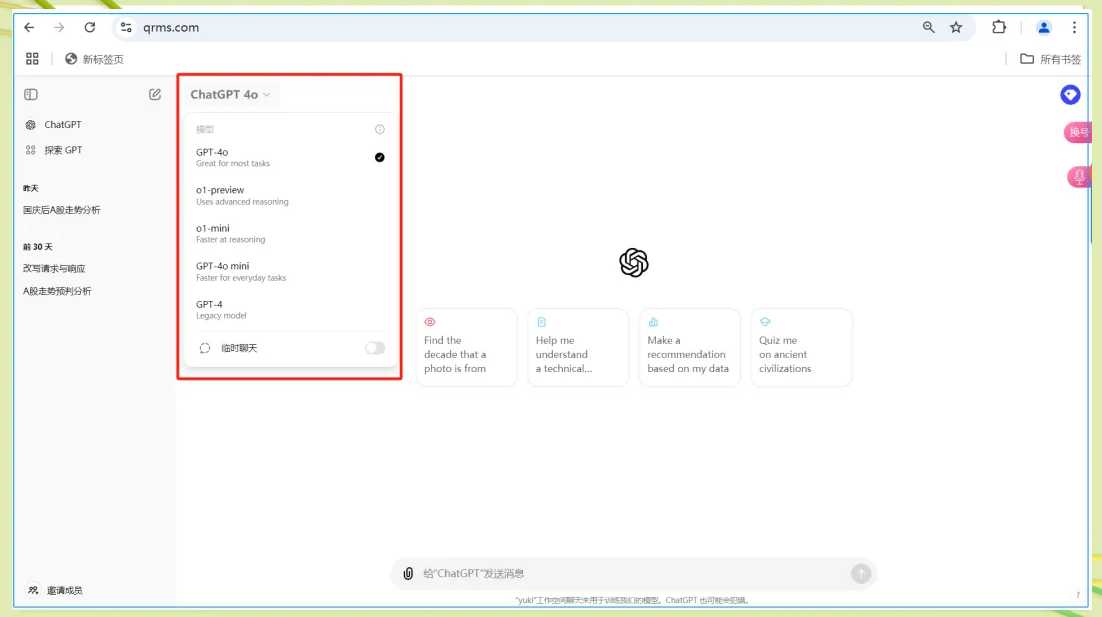This screenshot has width=1102, height=617.
Task: Click the GPT-4o selected checkmark
Action: [380, 157]
